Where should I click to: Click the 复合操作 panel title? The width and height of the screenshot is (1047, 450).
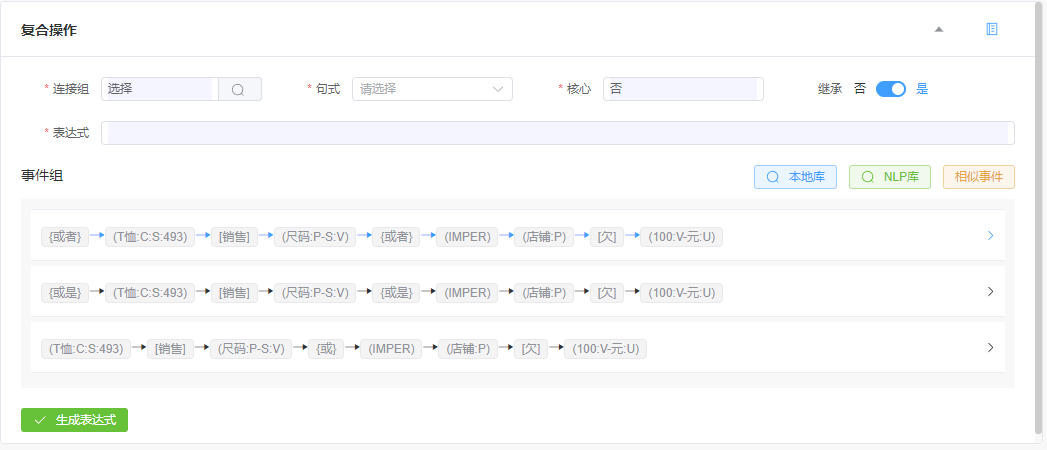[49, 30]
